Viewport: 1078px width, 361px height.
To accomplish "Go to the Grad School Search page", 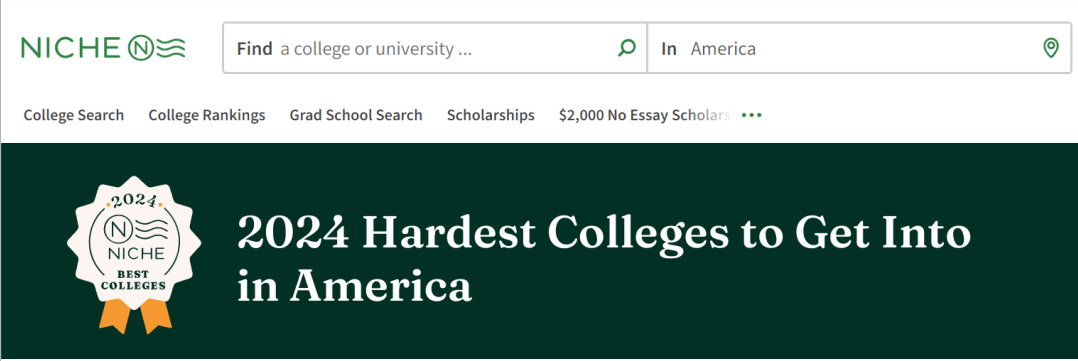I will click(356, 116).
